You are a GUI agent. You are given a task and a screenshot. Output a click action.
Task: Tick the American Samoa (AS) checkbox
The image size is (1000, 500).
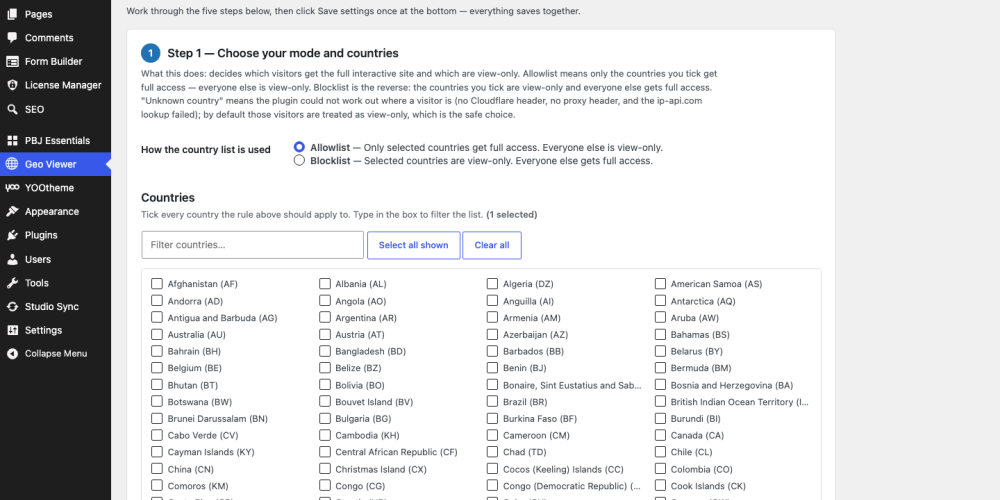(660, 284)
